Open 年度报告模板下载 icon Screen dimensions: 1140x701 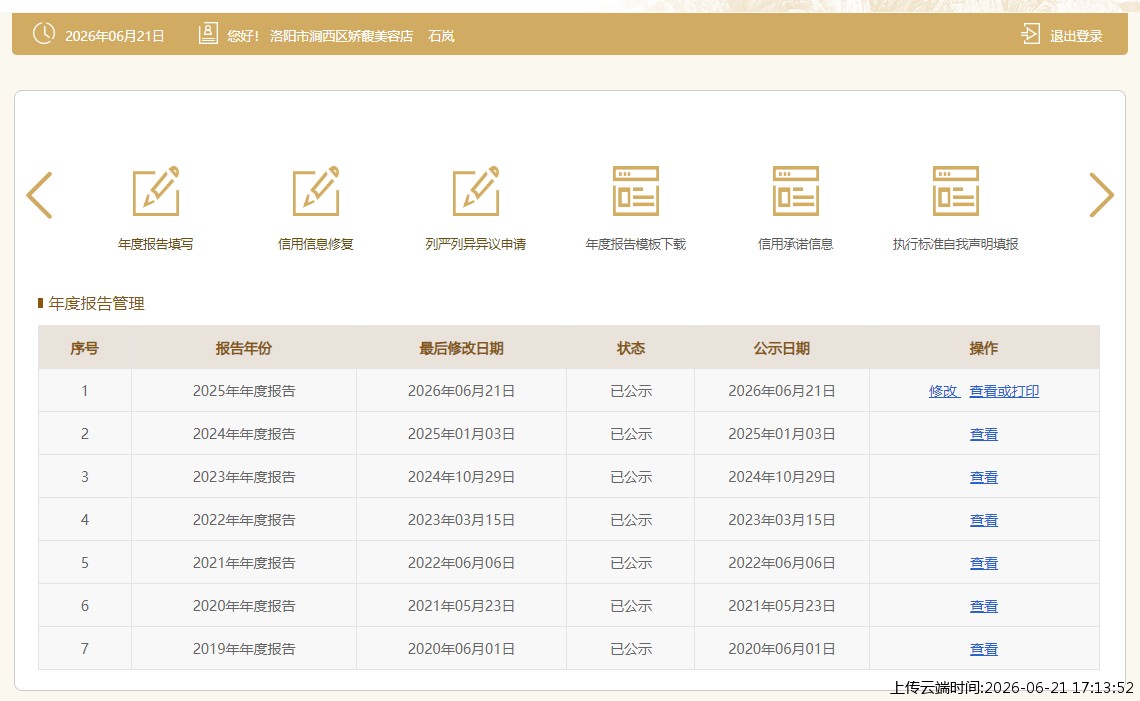point(635,191)
